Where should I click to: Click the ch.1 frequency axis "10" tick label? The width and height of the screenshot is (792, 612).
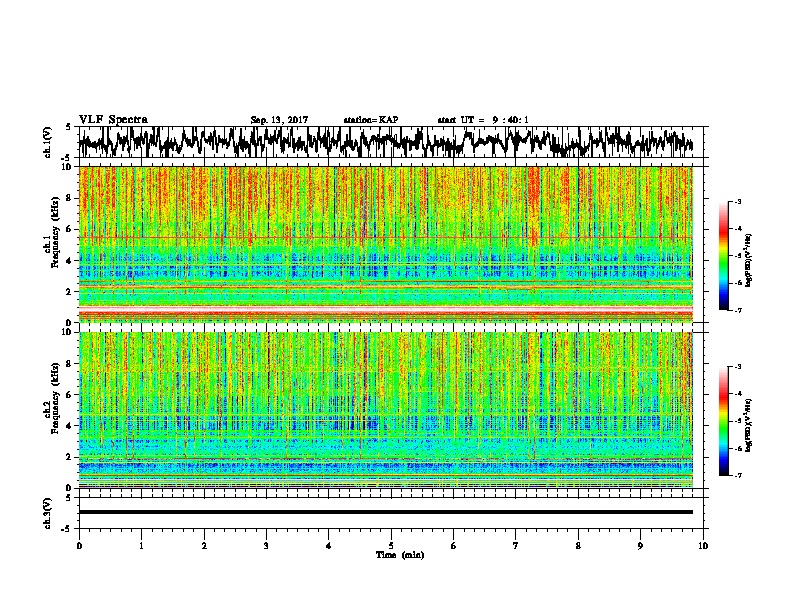pyautogui.click(x=69, y=167)
